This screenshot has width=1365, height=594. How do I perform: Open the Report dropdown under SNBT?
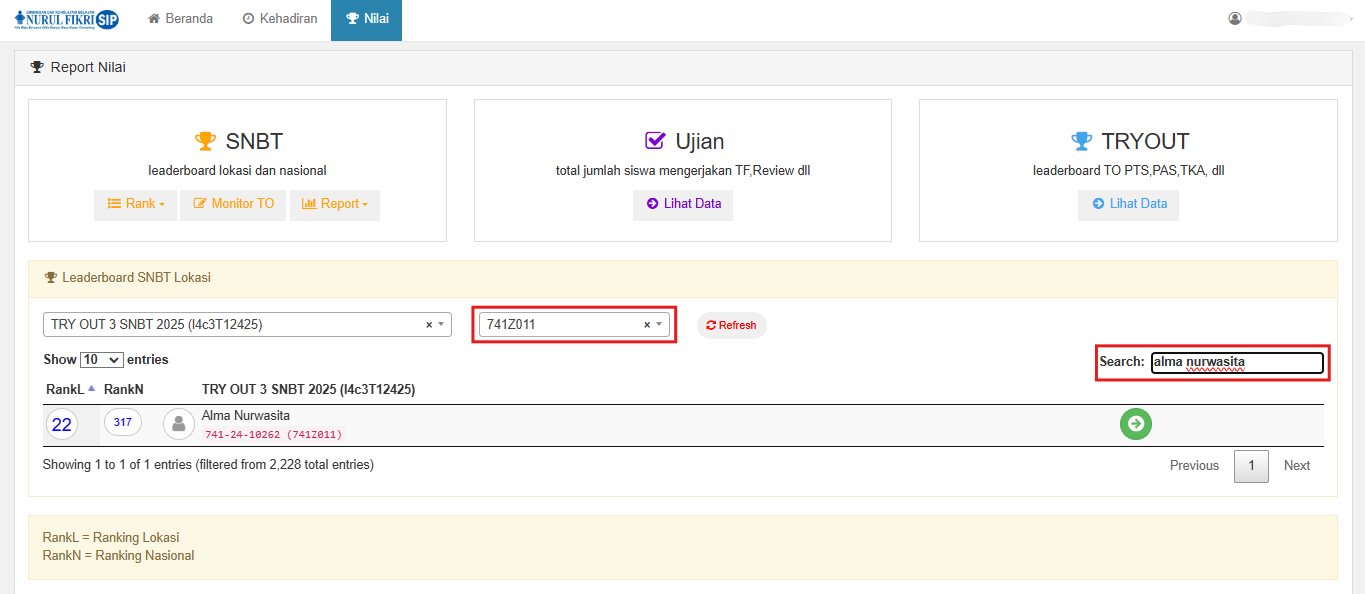(334, 204)
